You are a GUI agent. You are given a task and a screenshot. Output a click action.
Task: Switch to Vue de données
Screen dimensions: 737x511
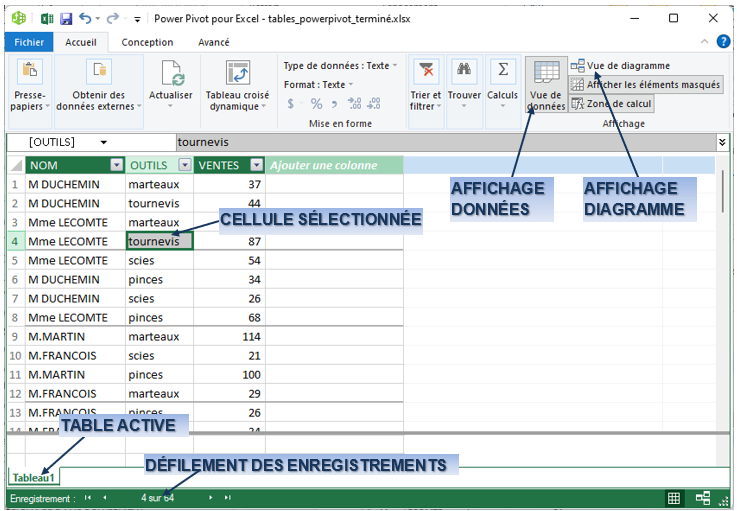click(x=546, y=85)
